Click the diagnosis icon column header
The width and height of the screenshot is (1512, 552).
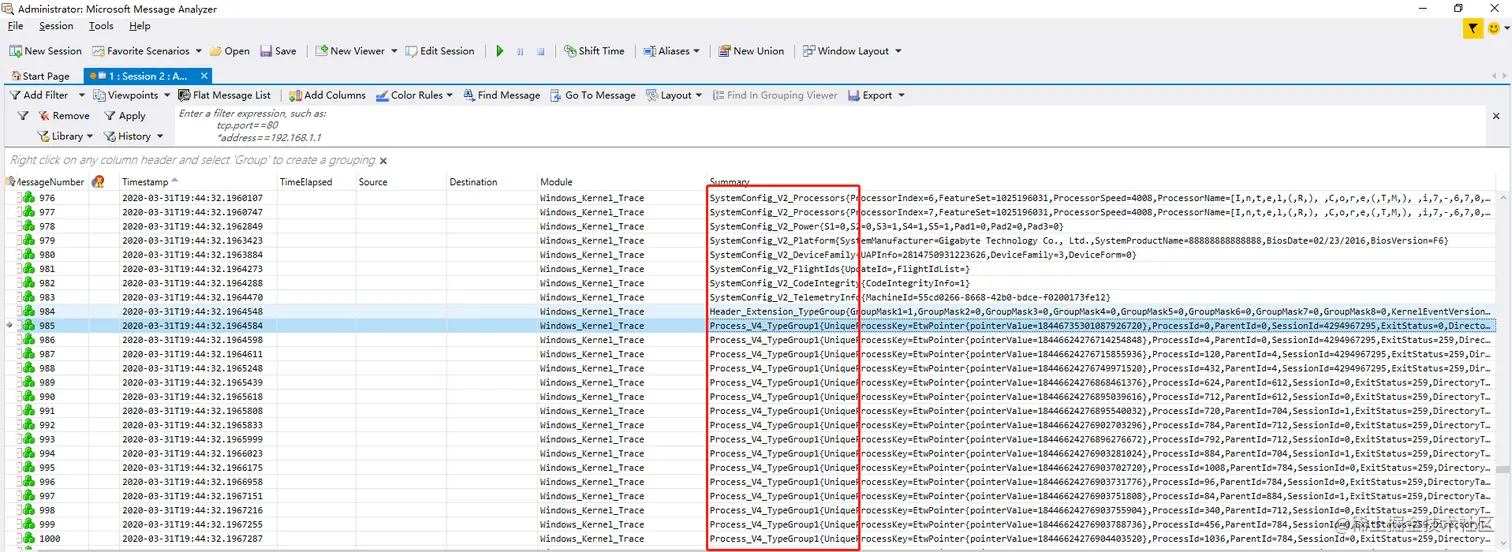98,182
